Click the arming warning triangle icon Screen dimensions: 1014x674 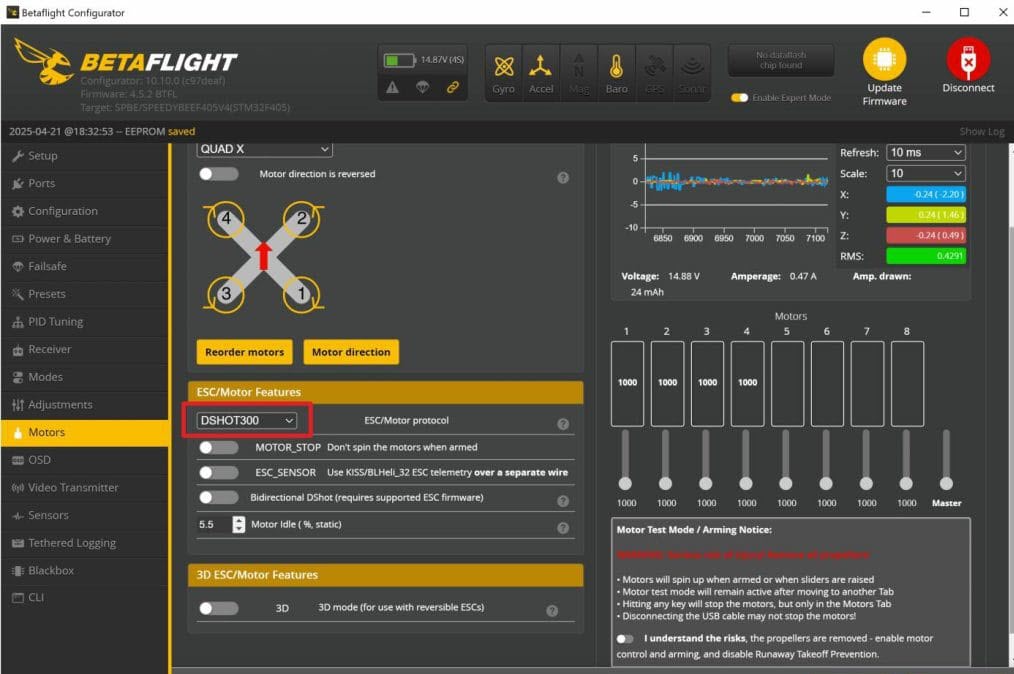393,87
